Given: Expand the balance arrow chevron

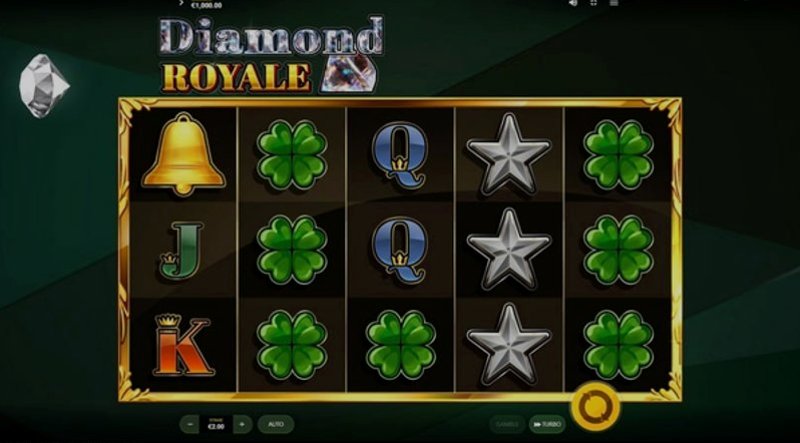Looking at the screenshot, I should coord(181,3).
